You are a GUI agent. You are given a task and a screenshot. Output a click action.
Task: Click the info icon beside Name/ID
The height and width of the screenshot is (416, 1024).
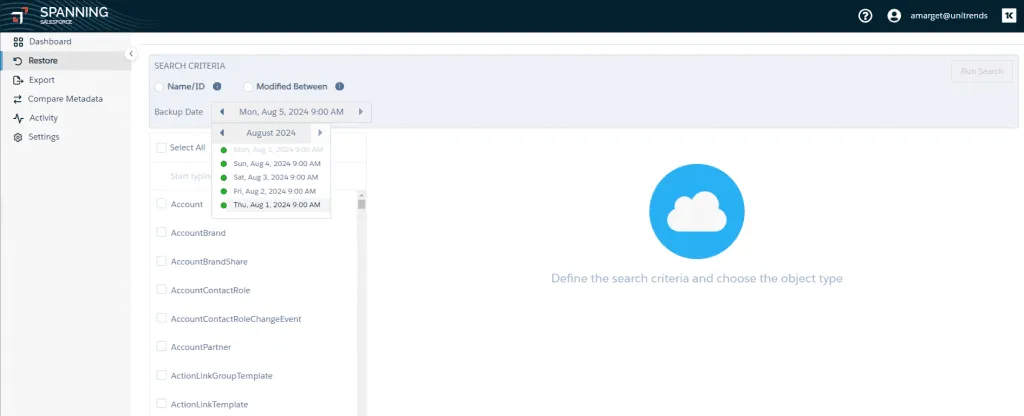(217, 87)
